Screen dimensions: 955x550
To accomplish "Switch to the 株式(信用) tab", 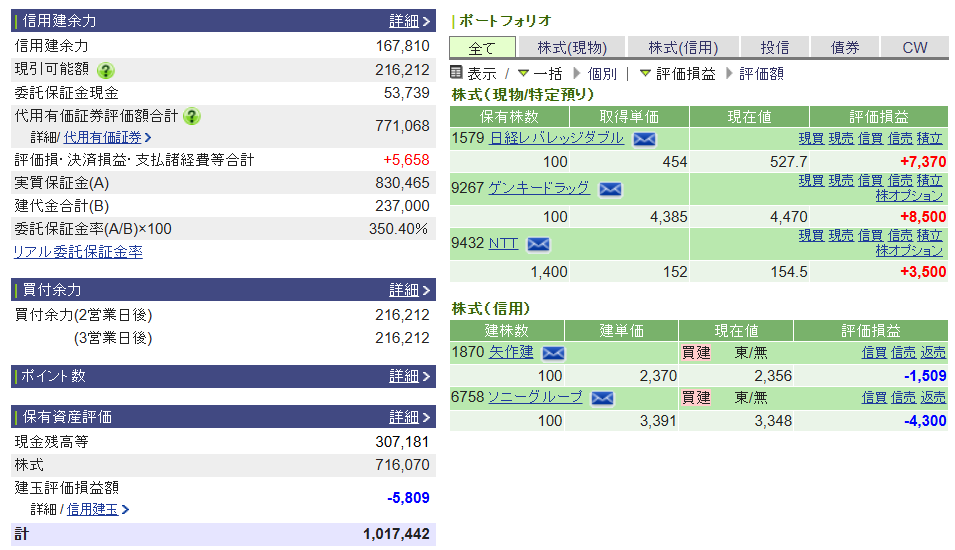I will click(x=683, y=47).
